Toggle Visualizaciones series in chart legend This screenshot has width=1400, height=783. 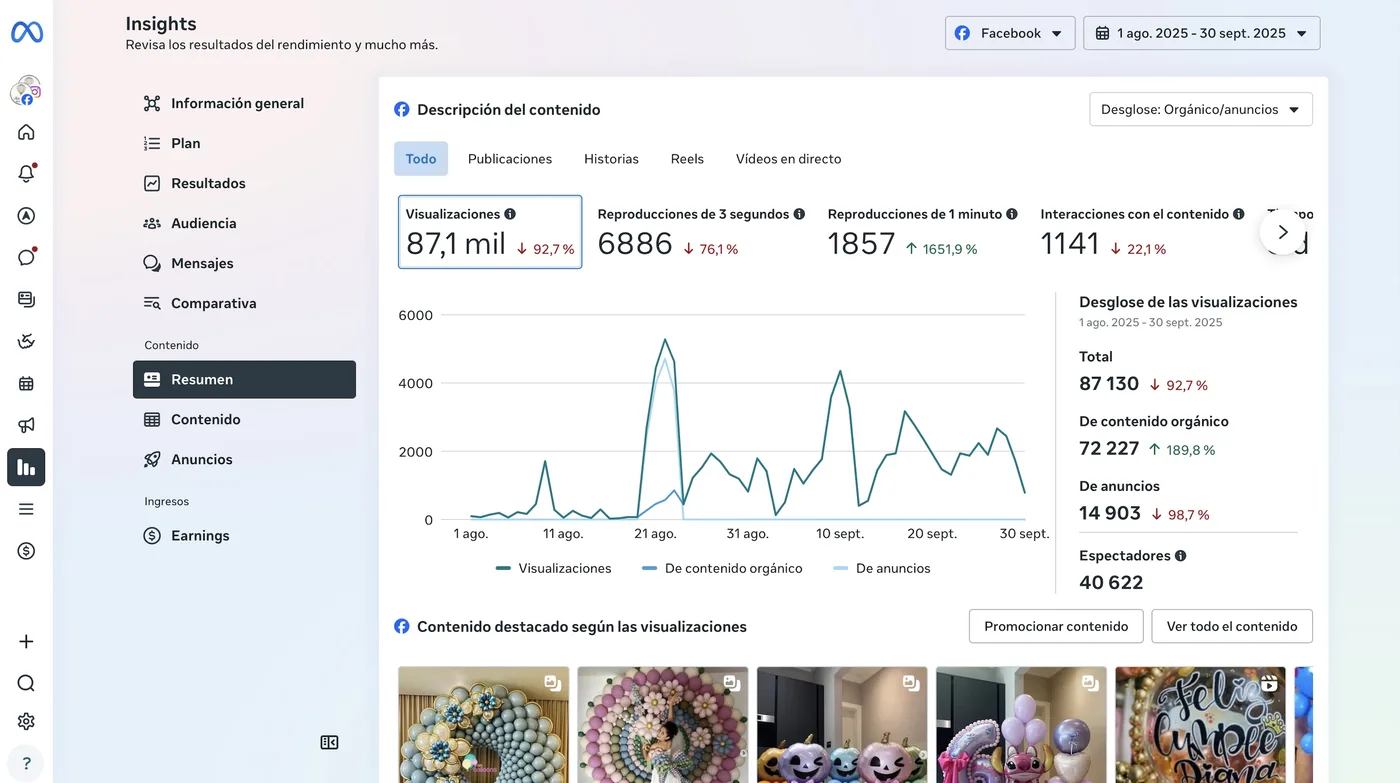(x=553, y=568)
